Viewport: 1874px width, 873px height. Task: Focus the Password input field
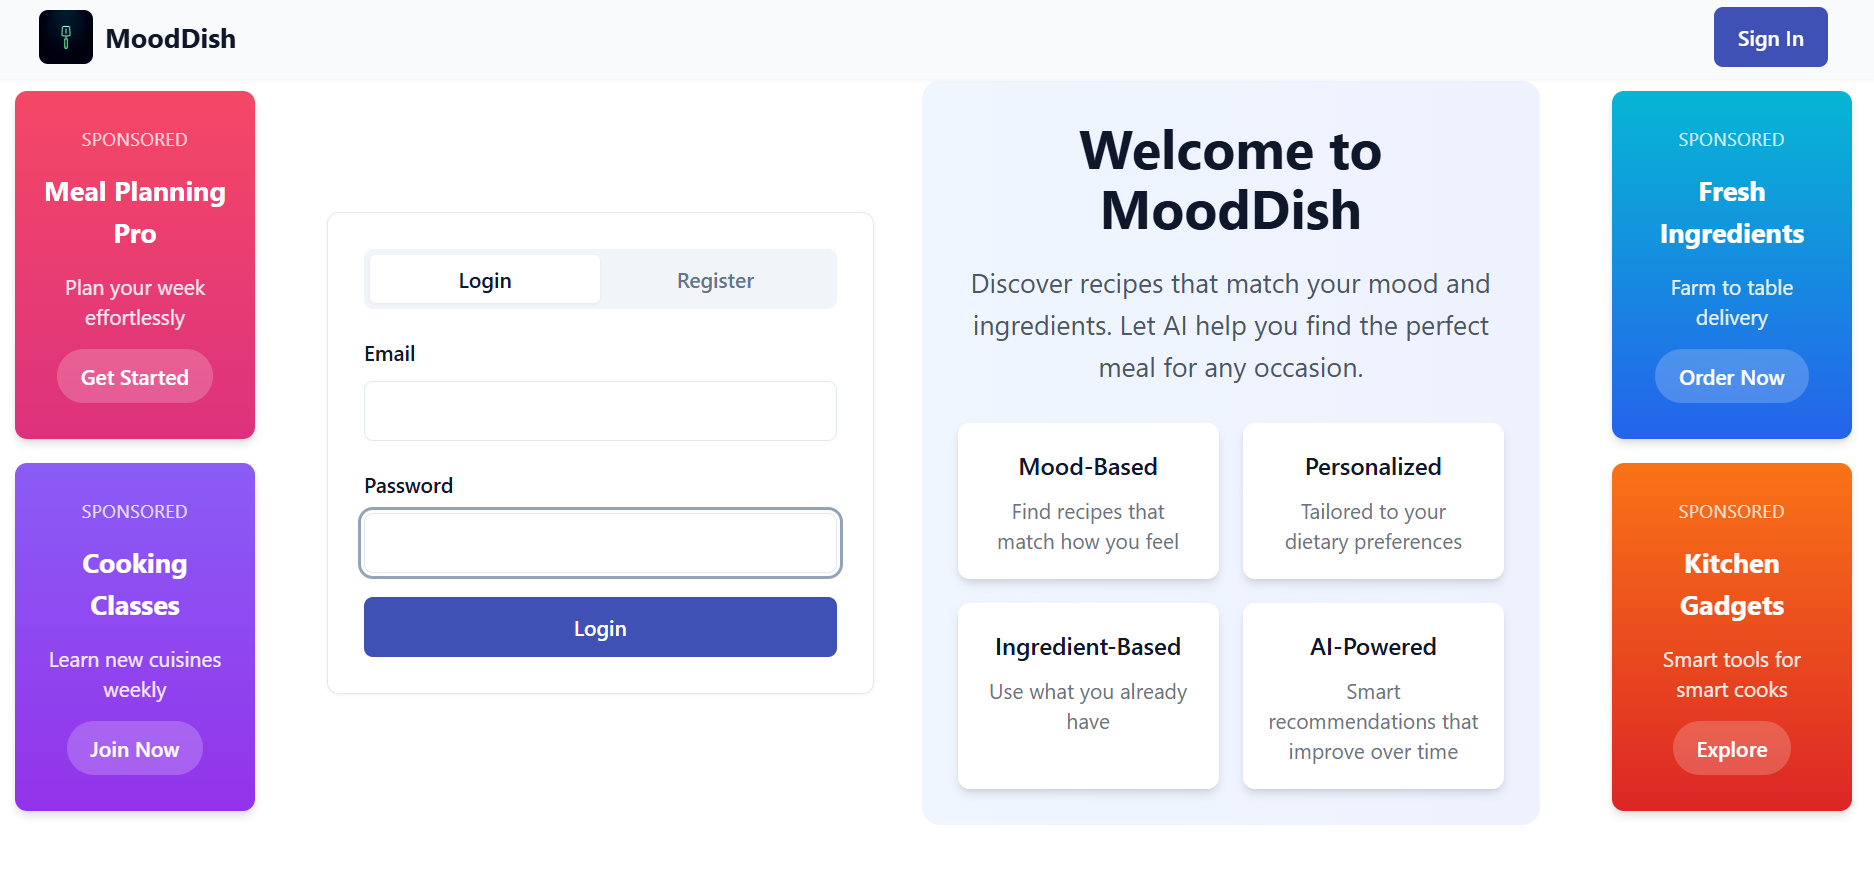click(600, 543)
